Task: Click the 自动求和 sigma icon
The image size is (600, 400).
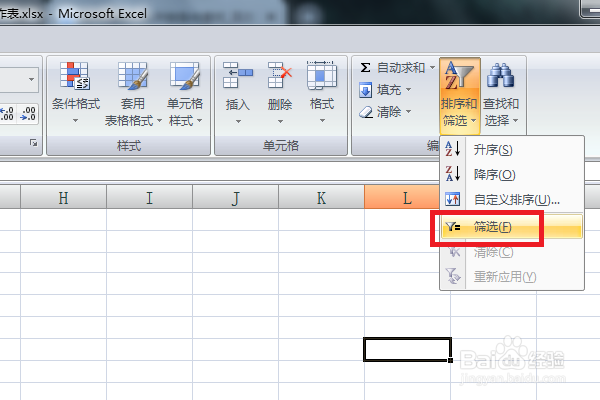Action: tap(365, 68)
